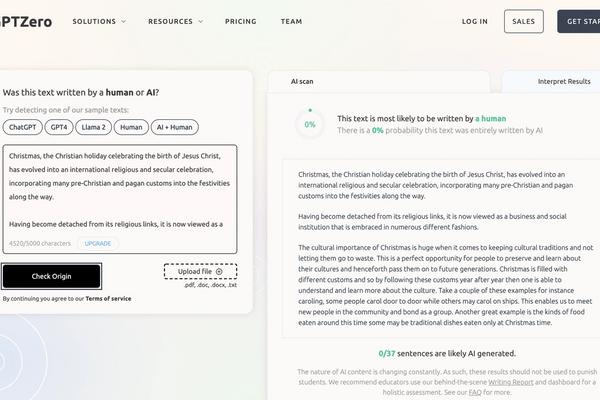Viewport: 600px width, 400px height.
Task: Select the ChatGPT sample text chip
Action: click(x=23, y=127)
